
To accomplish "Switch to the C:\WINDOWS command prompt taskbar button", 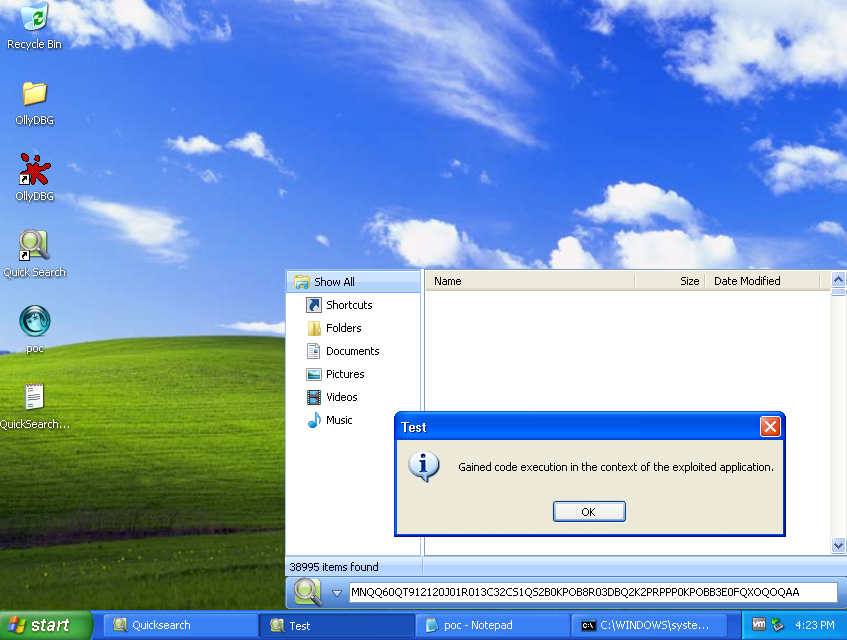I will pyautogui.click(x=649, y=625).
